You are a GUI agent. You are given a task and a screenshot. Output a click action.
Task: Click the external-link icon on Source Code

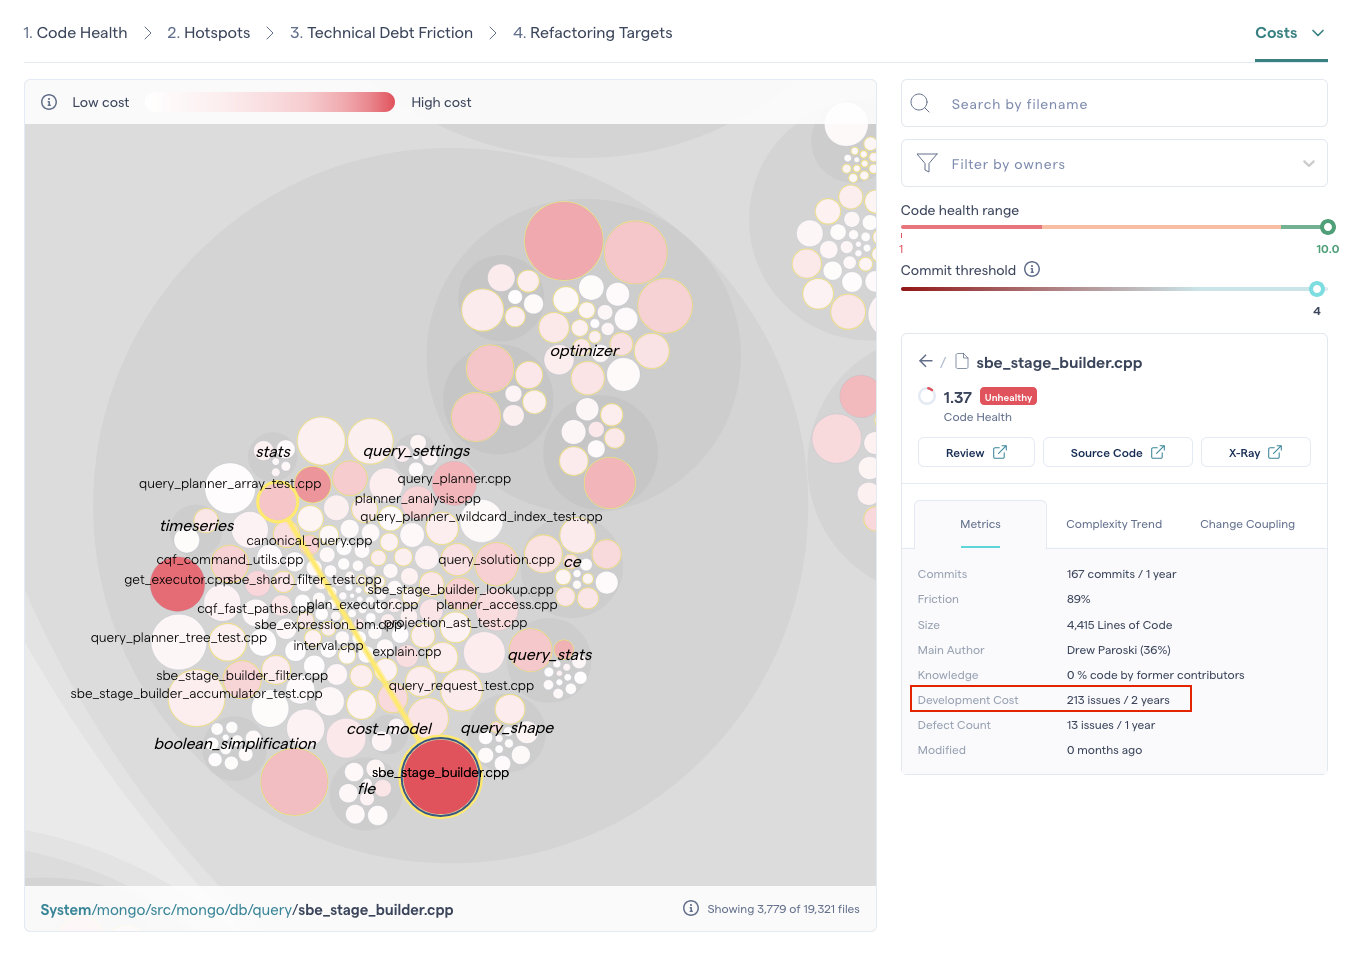tap(1159, 451)
